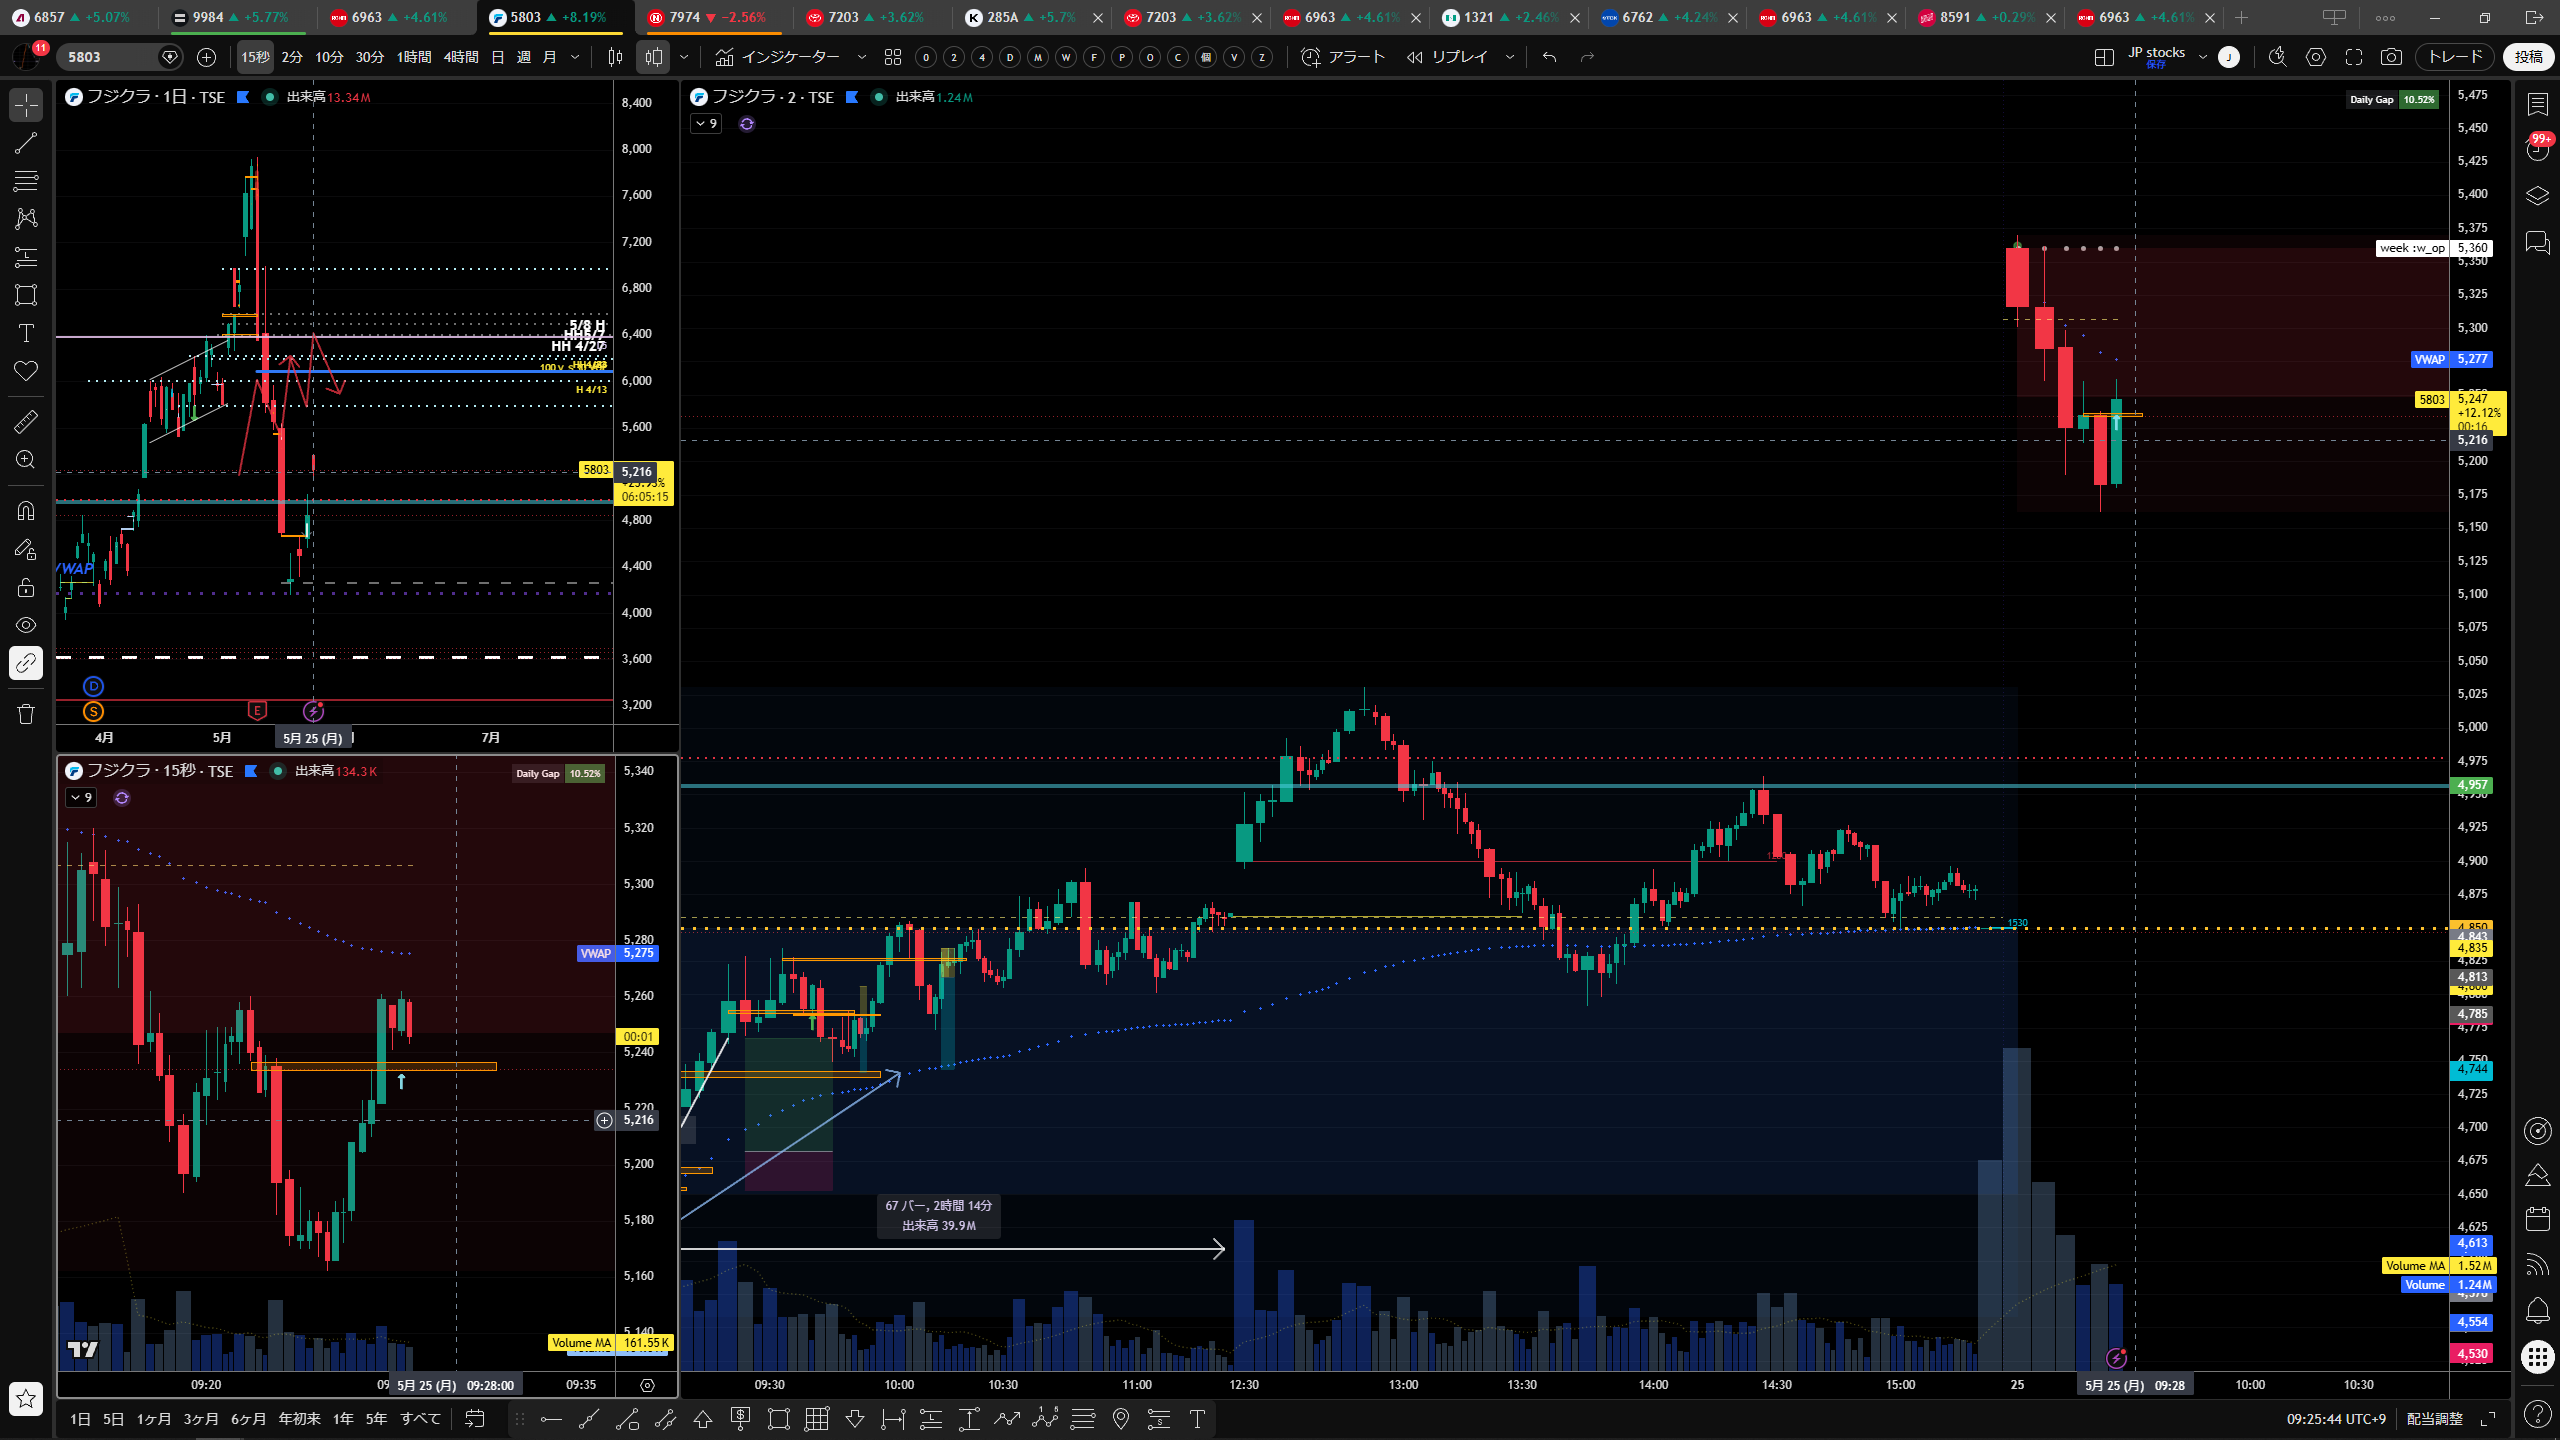This screenshot has height=1440, width=2560.
Task: Click the 投稿 publish button
Action: 2528,57
